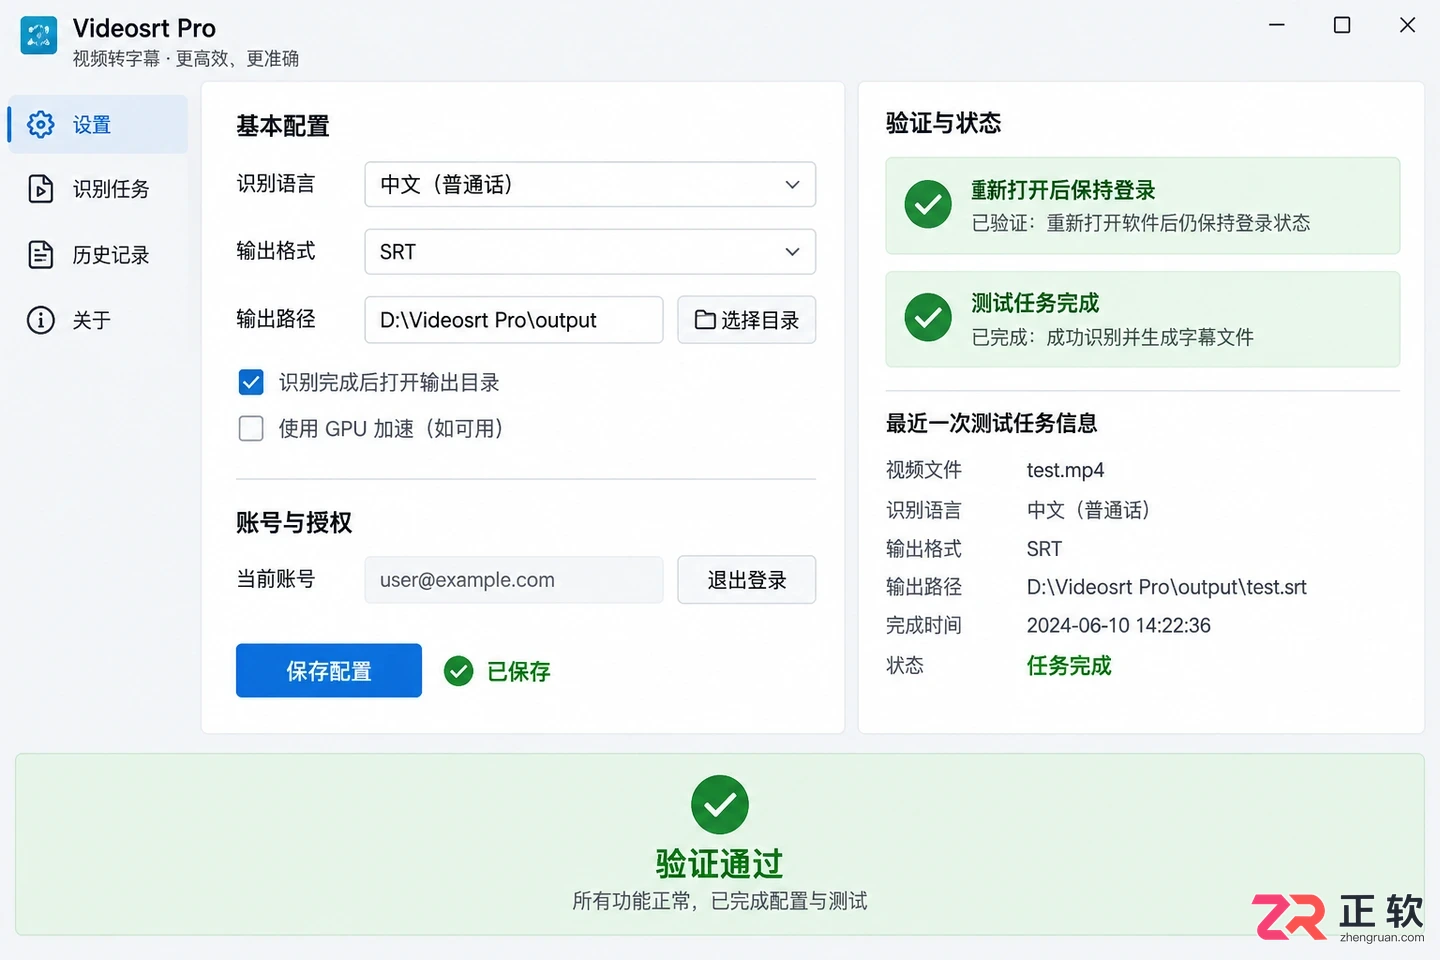Click the green check icon beside 重新打开后保持登录

click(x=928, y=204)
